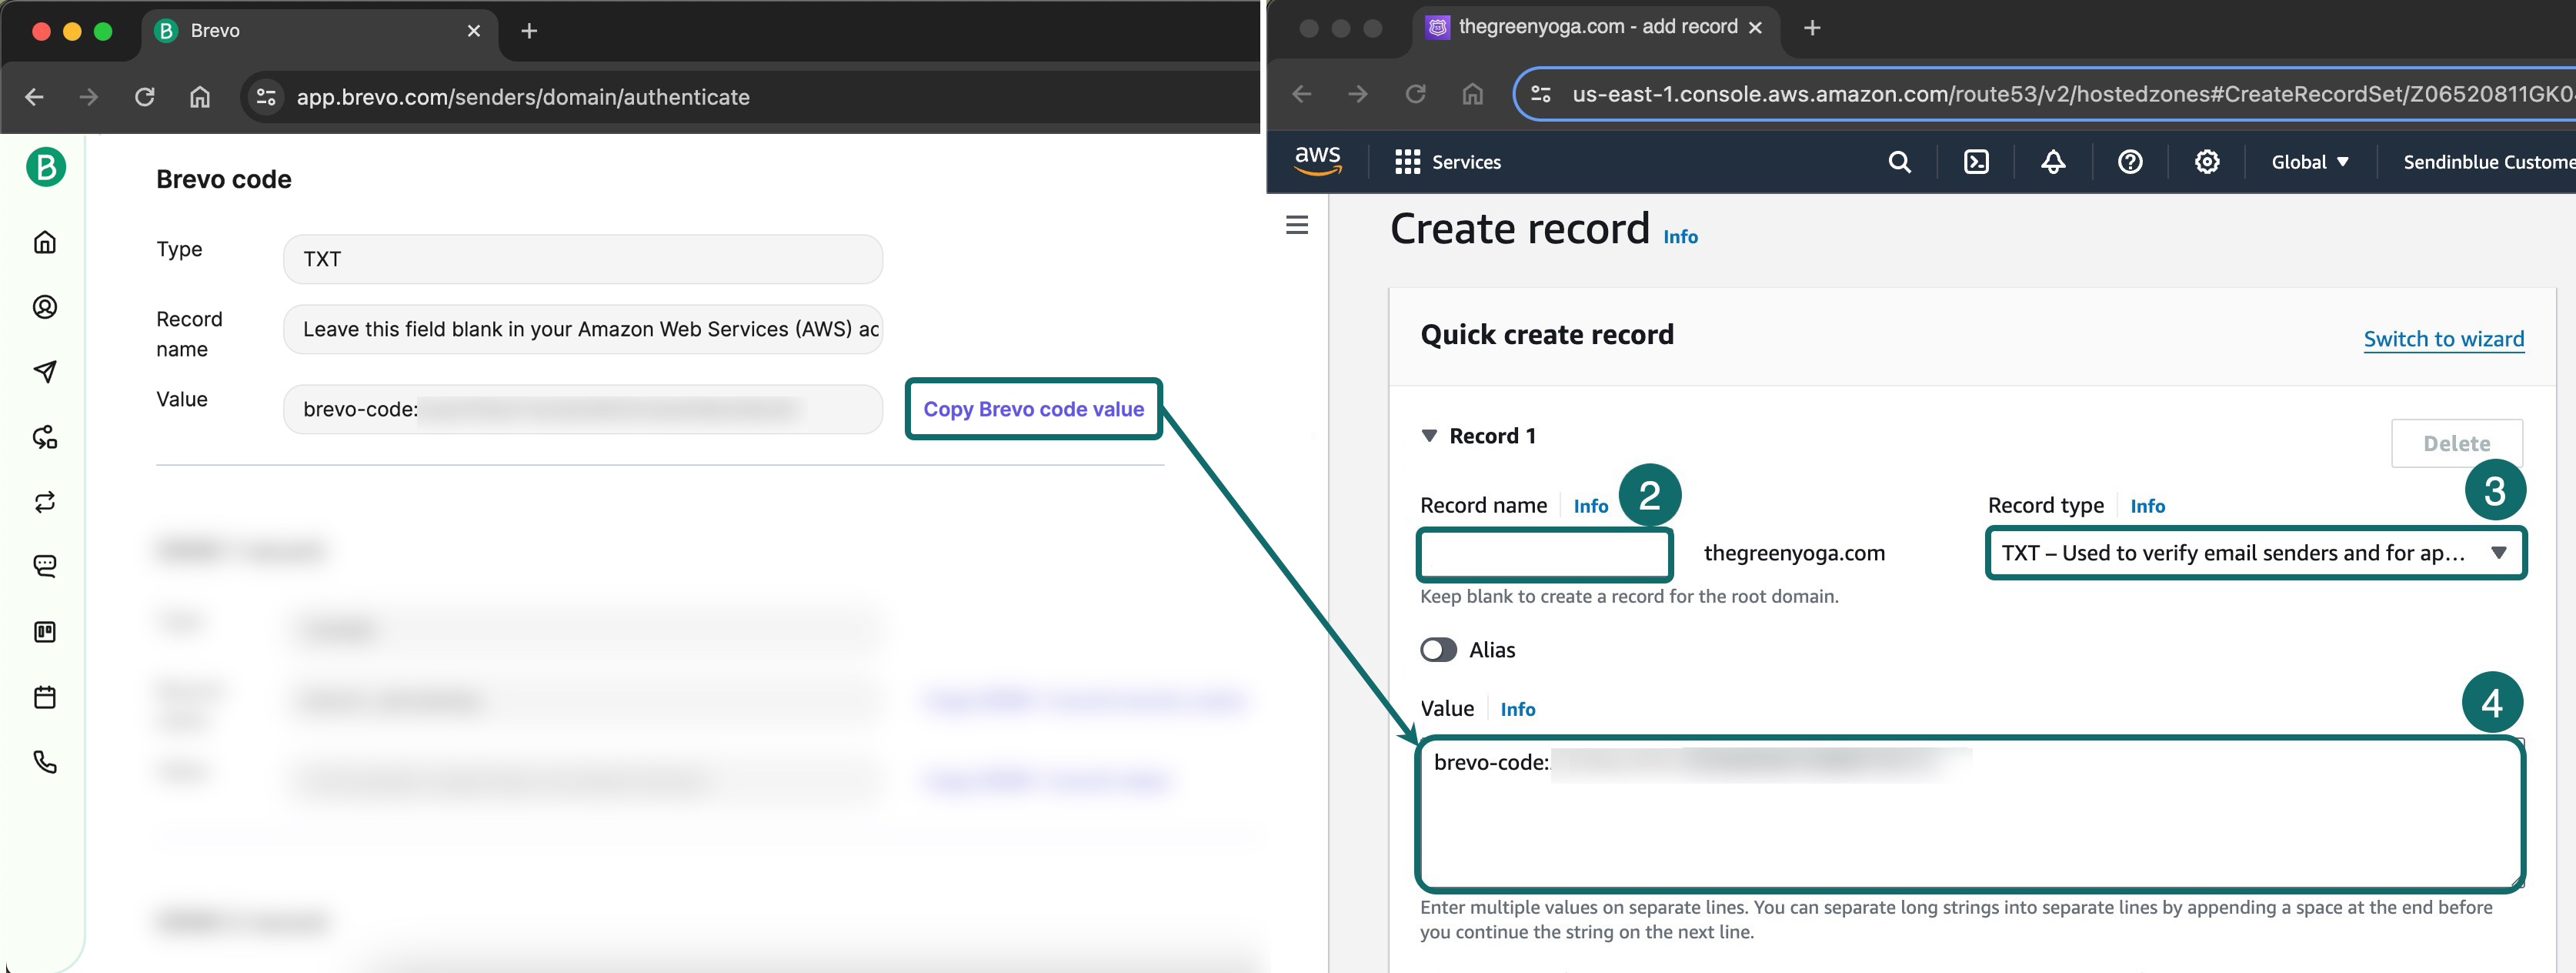Open Info link beside Record name

[1590, 506]
